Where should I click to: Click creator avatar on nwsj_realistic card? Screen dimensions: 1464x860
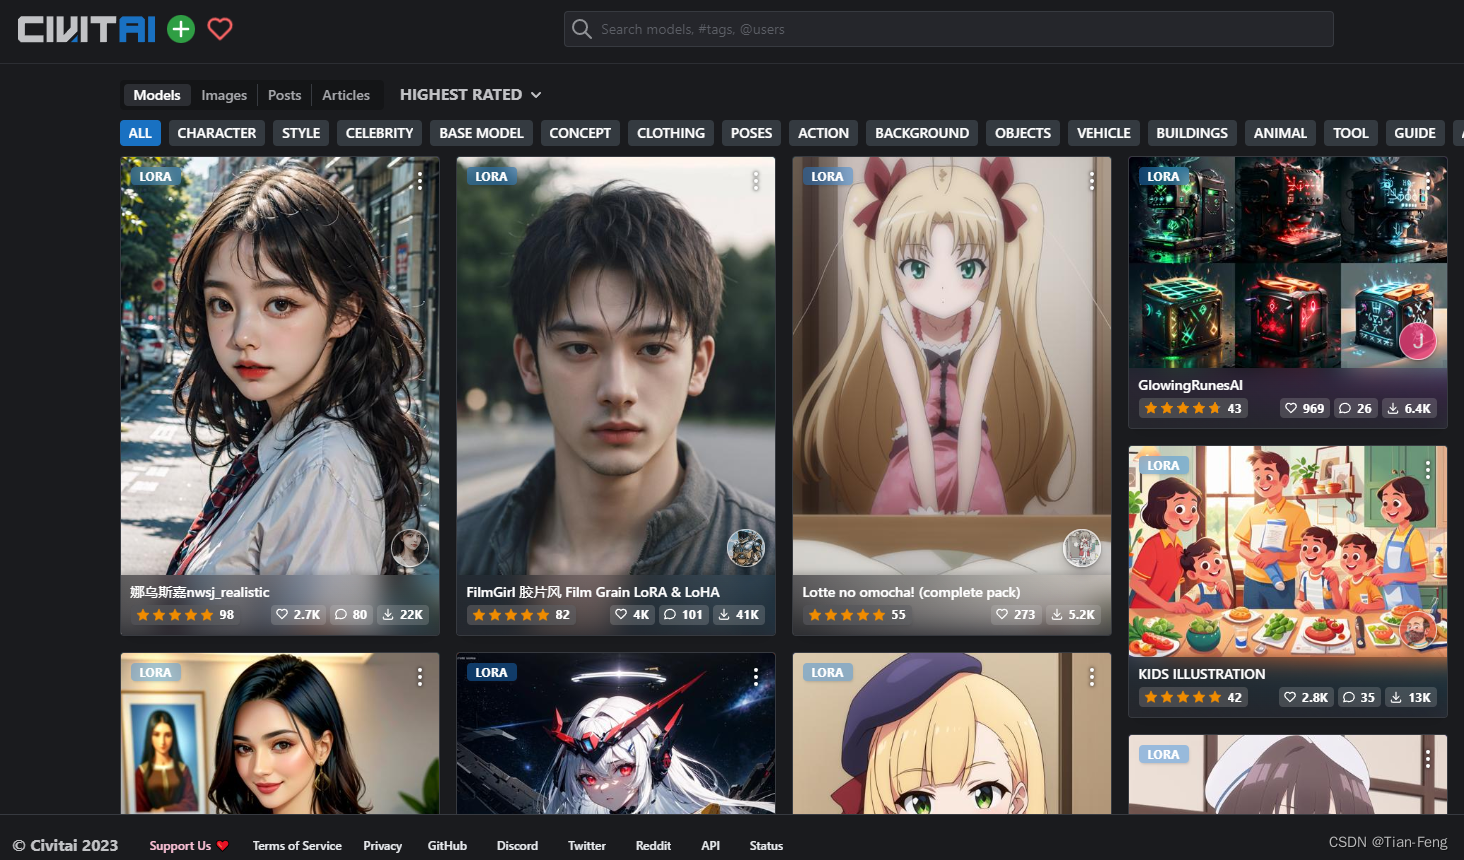point(410,547)
